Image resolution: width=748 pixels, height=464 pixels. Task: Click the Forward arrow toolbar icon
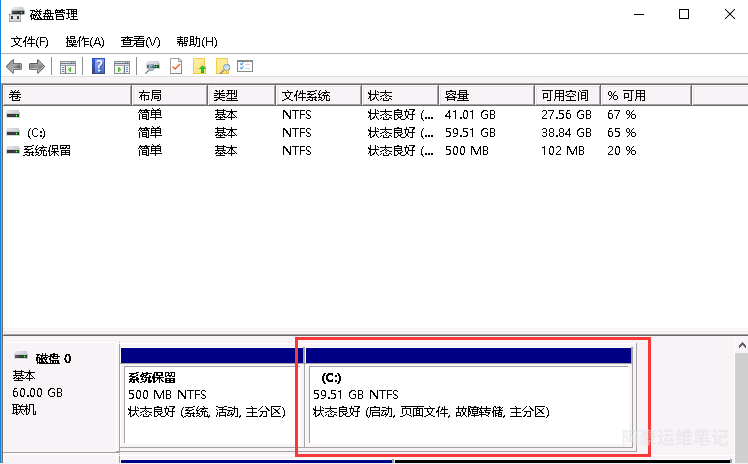coord(37,67)
